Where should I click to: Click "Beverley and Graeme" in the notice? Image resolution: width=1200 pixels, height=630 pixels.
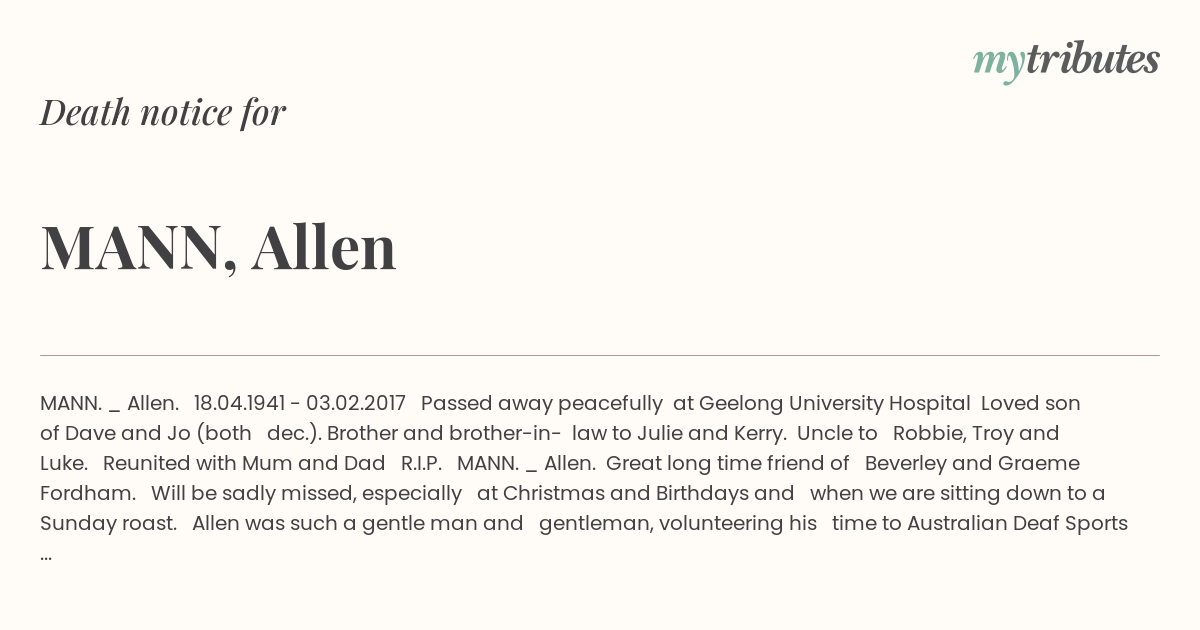pos(972,463)
